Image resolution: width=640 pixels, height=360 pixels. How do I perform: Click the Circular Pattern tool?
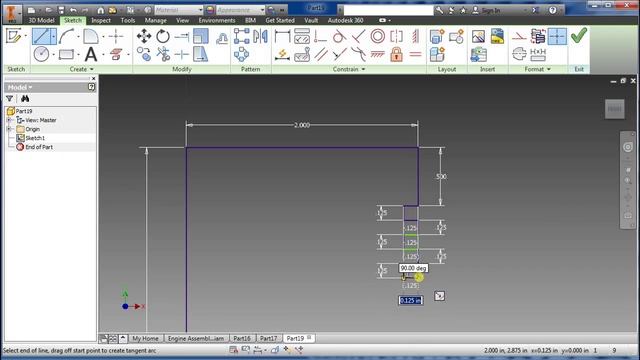pos(242,54)
